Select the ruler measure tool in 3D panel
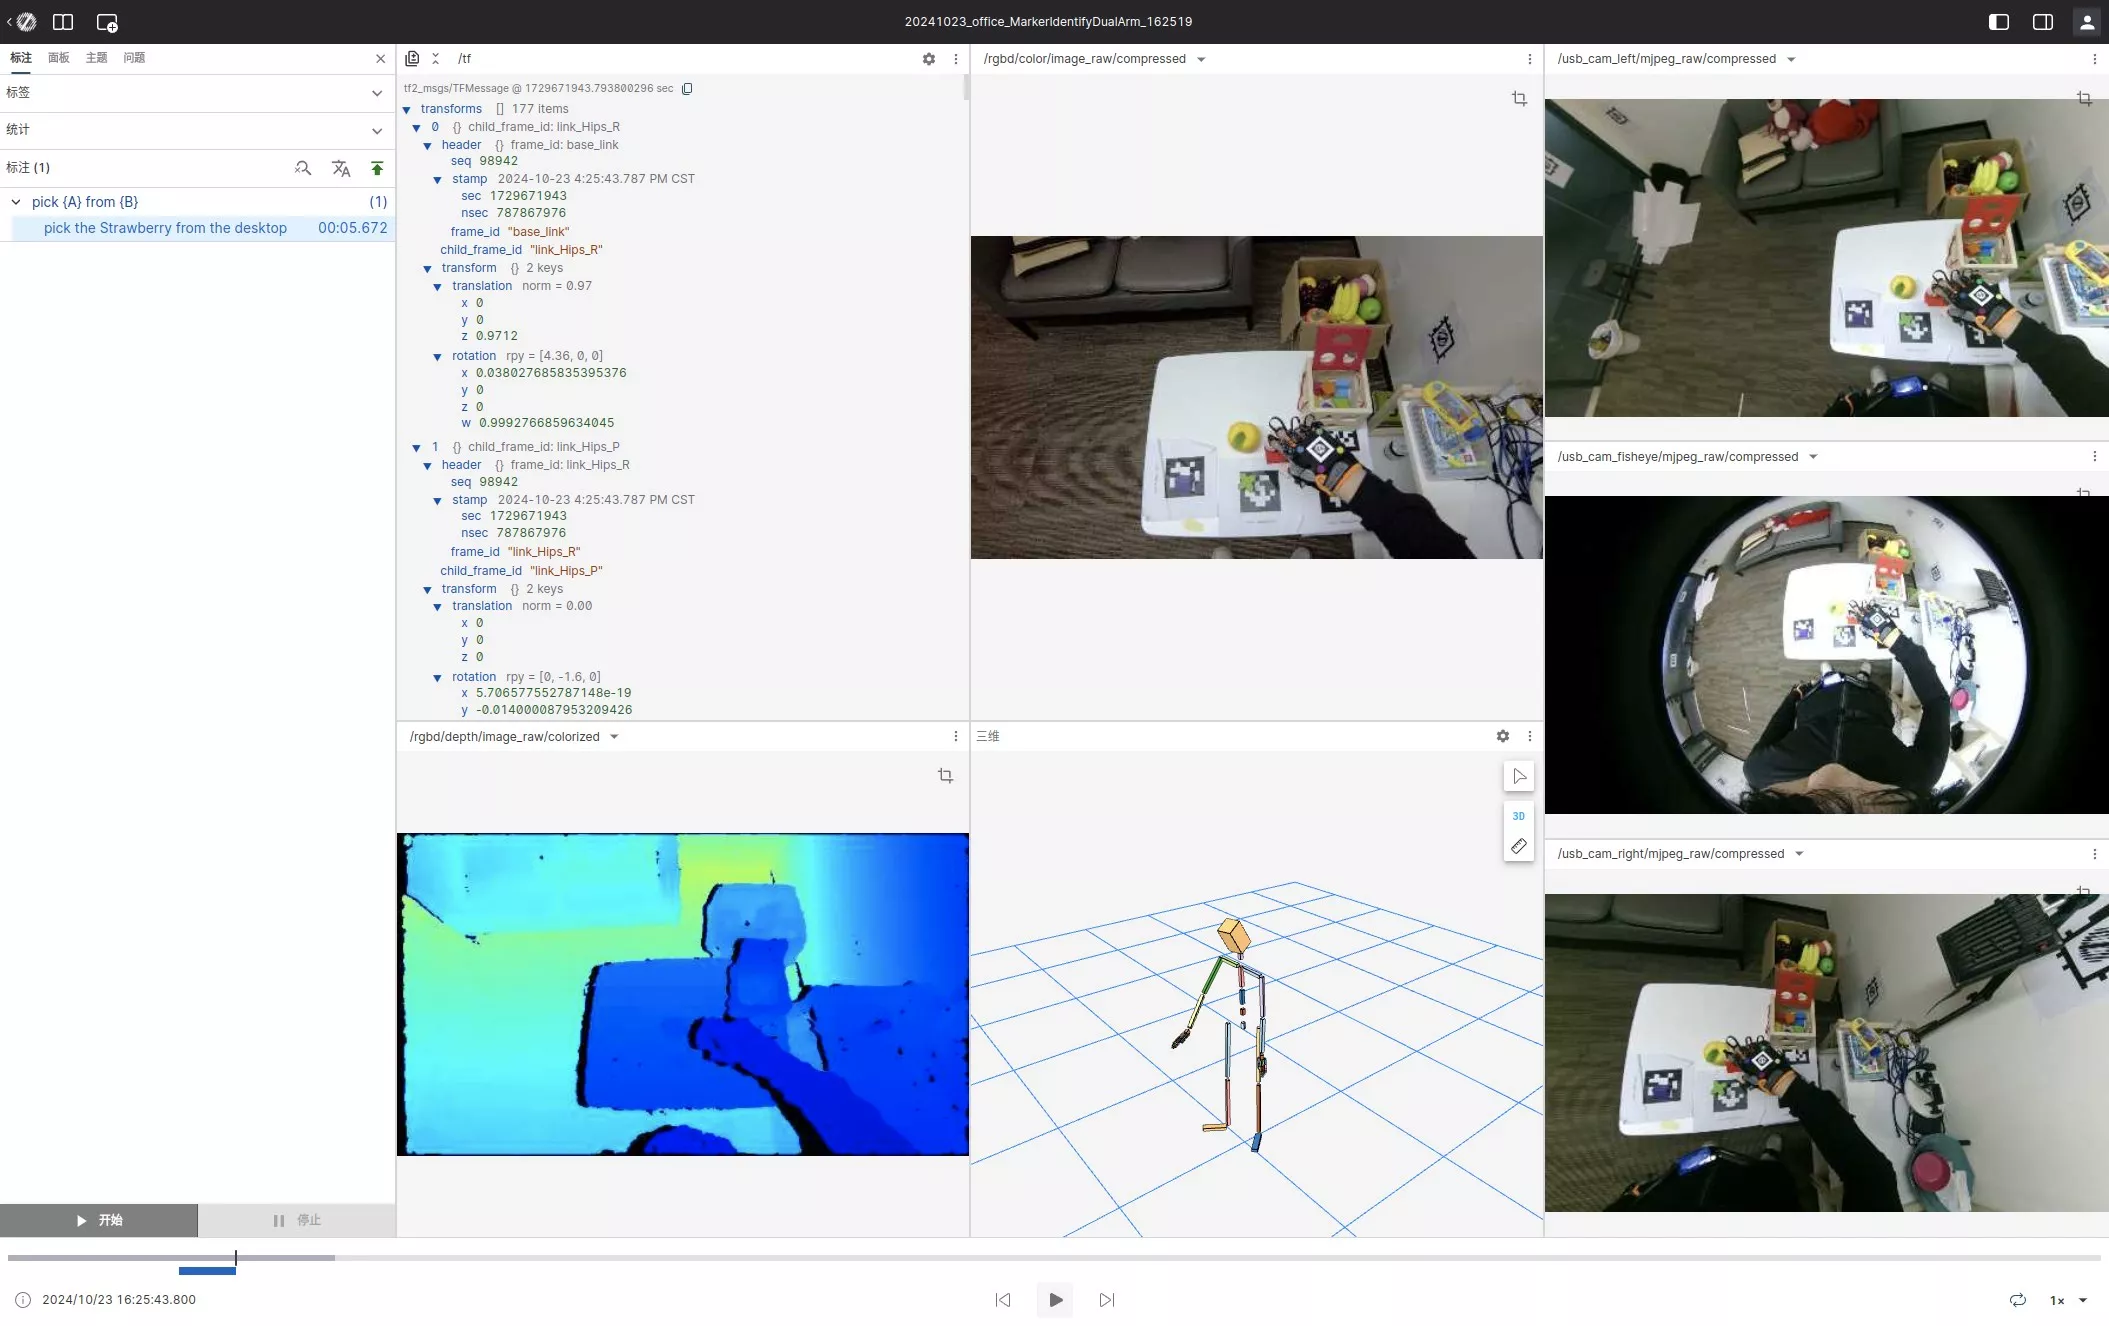Image resolution: width=2109 pixels, height=1326 pixels. point(1518,846)
